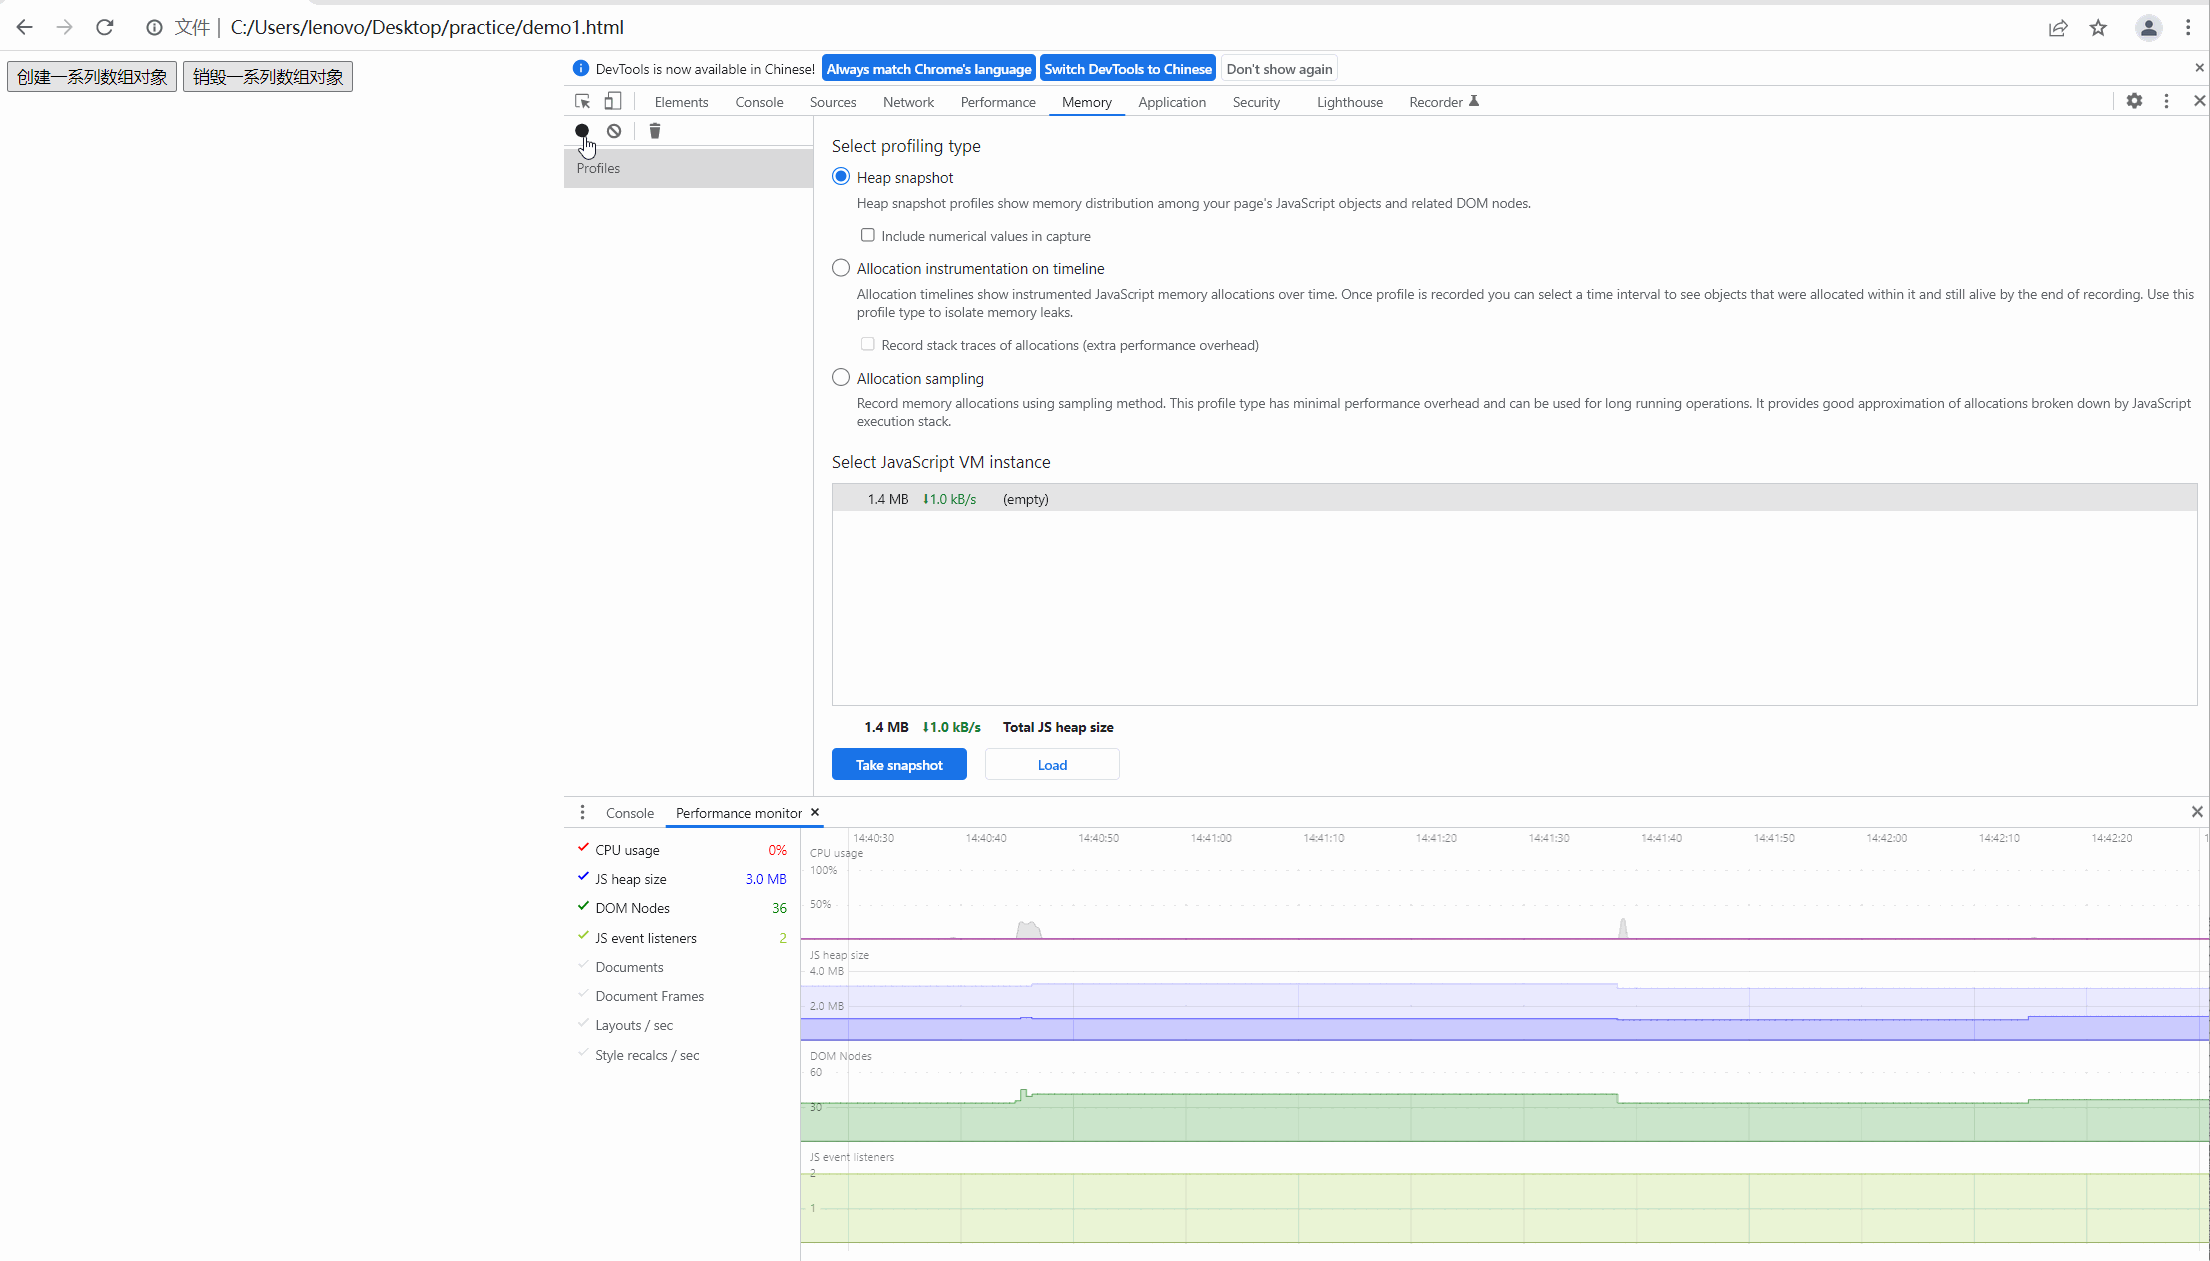Click the Profiles sidebar header
The height and width of the screenshot is (1261, 2210).
(x=689, y=168)
